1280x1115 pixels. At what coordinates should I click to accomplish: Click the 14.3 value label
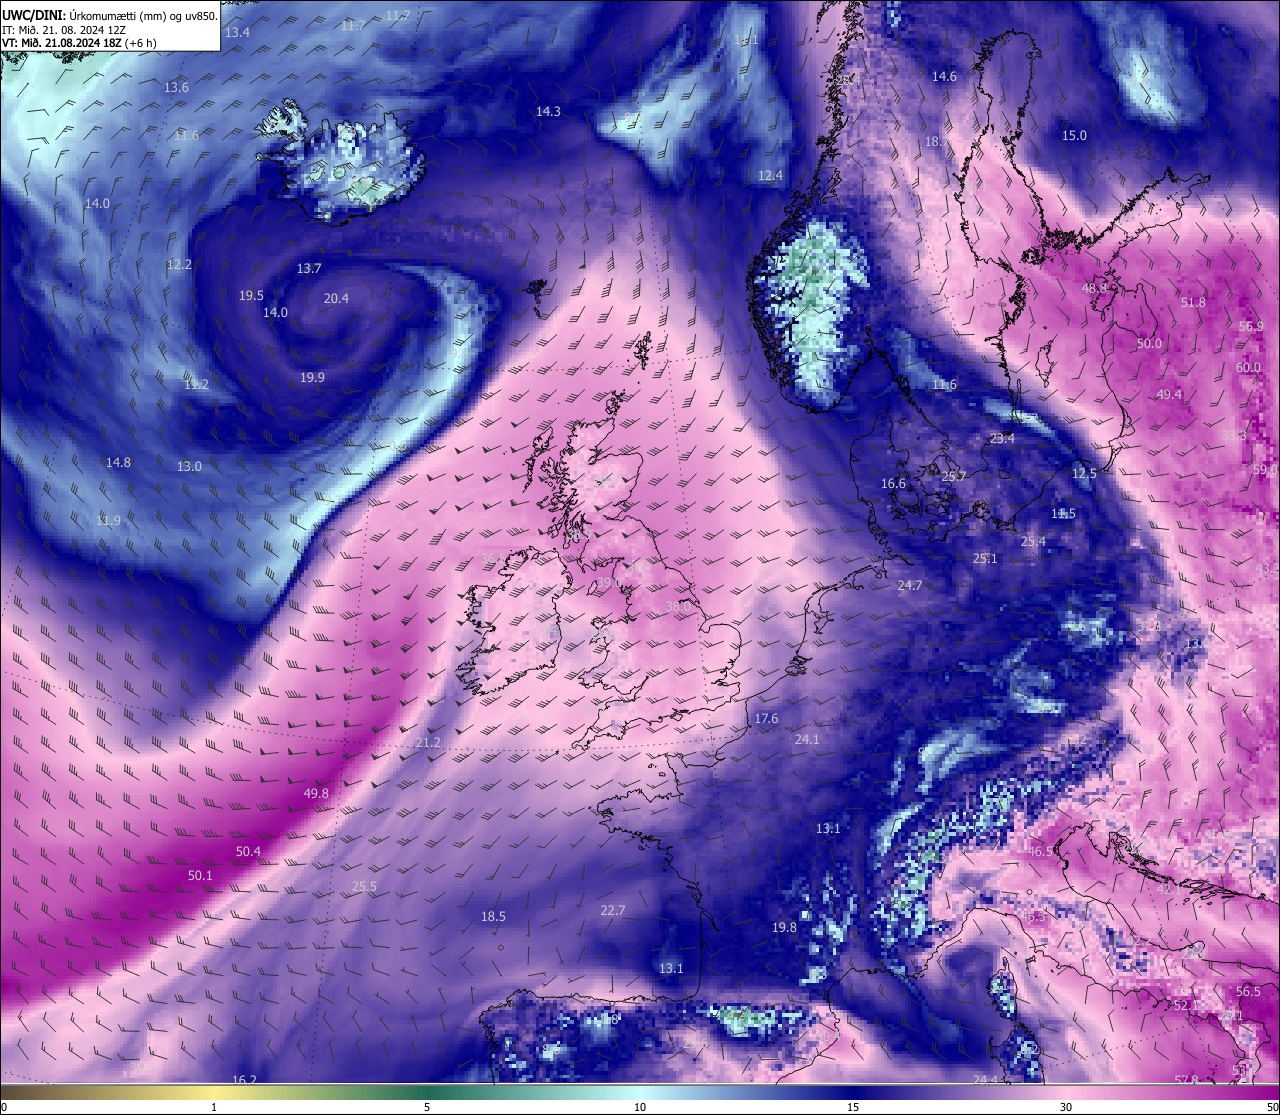tap(548, 111)
